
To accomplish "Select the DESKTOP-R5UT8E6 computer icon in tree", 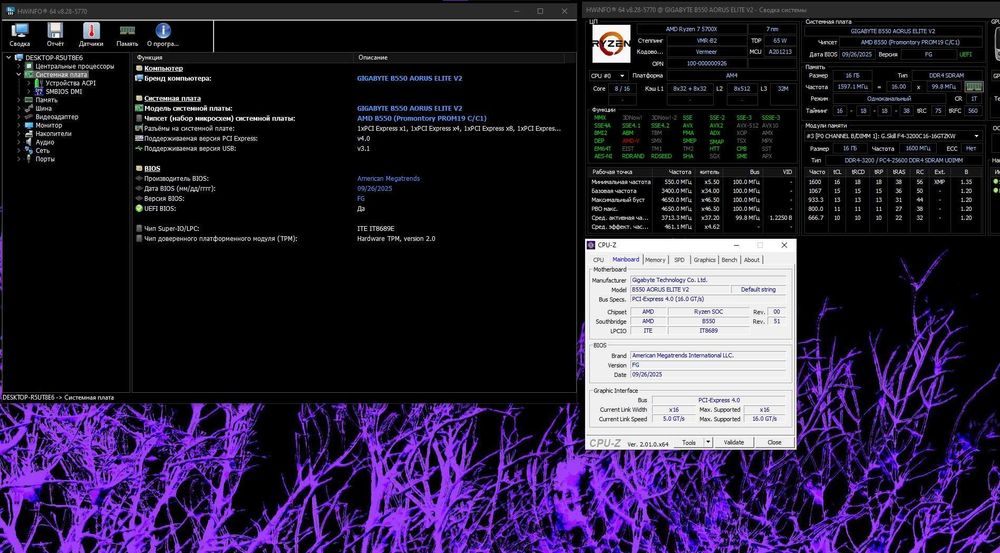I will point(19,57).
